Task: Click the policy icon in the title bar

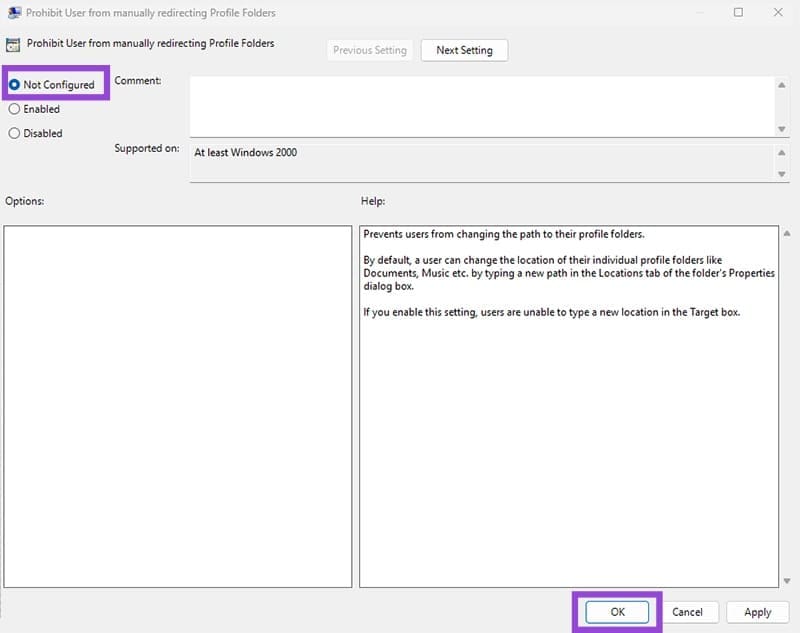Action: (13, 13)
